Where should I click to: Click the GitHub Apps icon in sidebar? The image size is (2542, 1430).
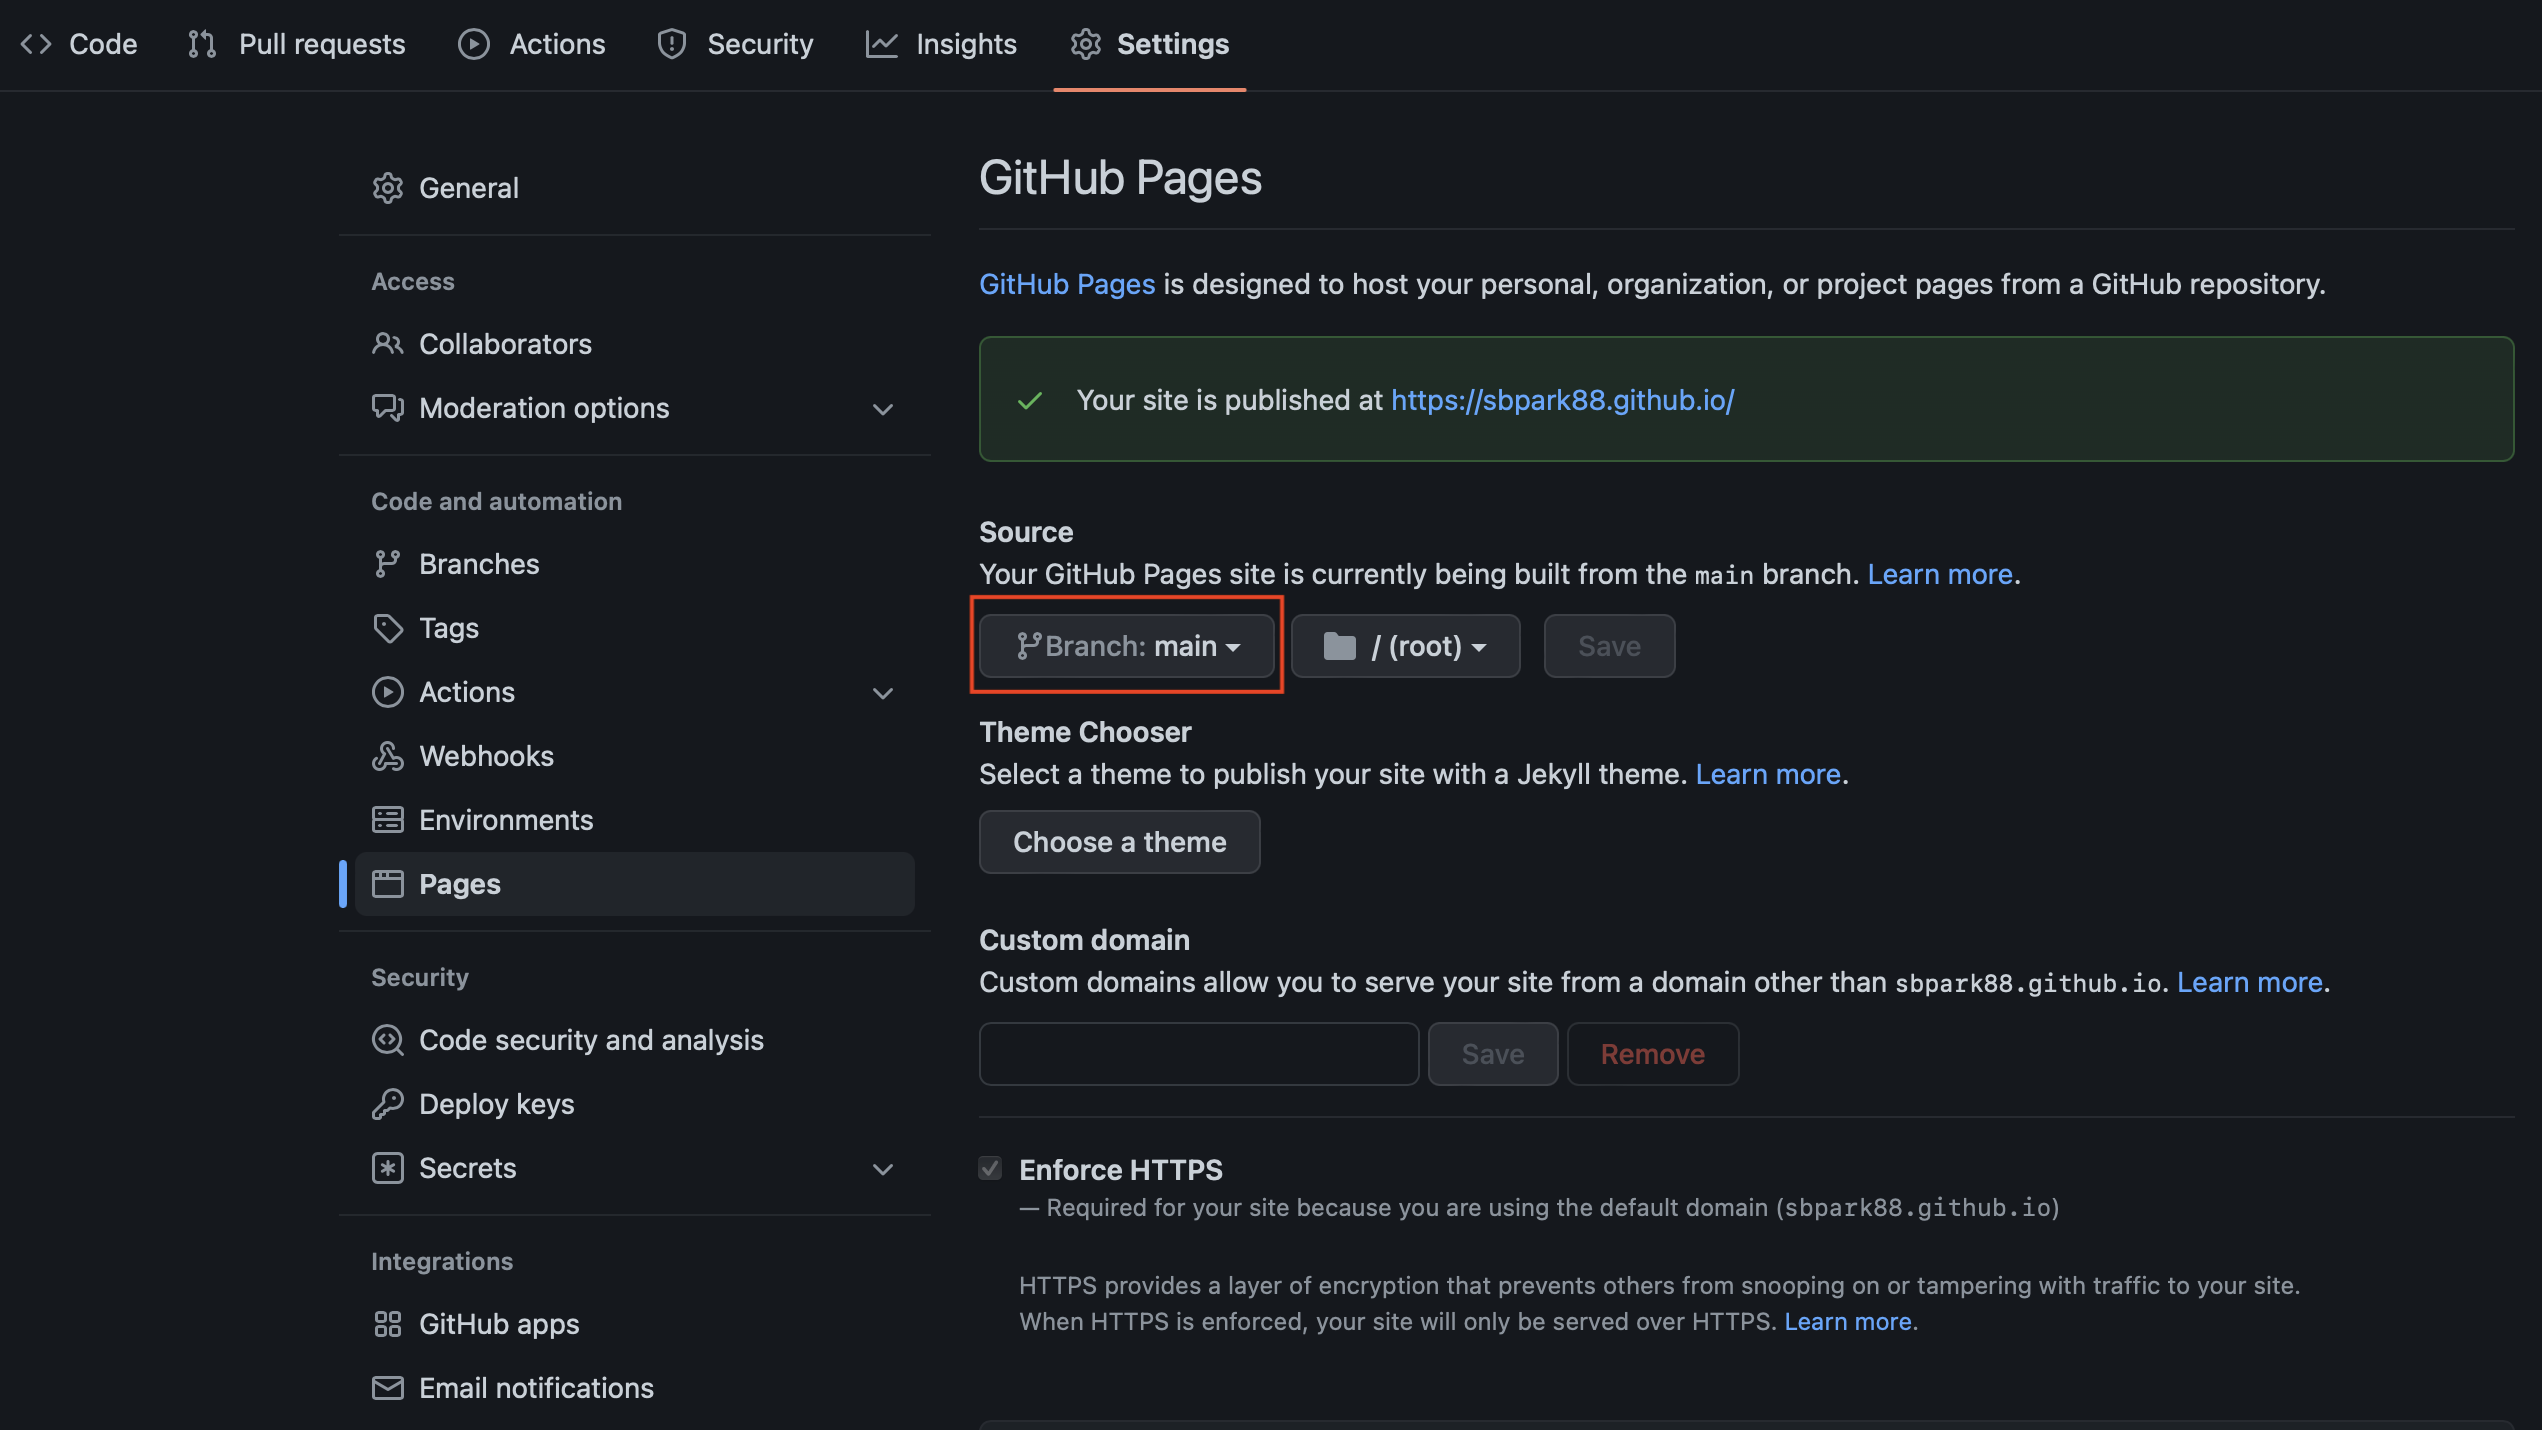(x=386, y=1323)
